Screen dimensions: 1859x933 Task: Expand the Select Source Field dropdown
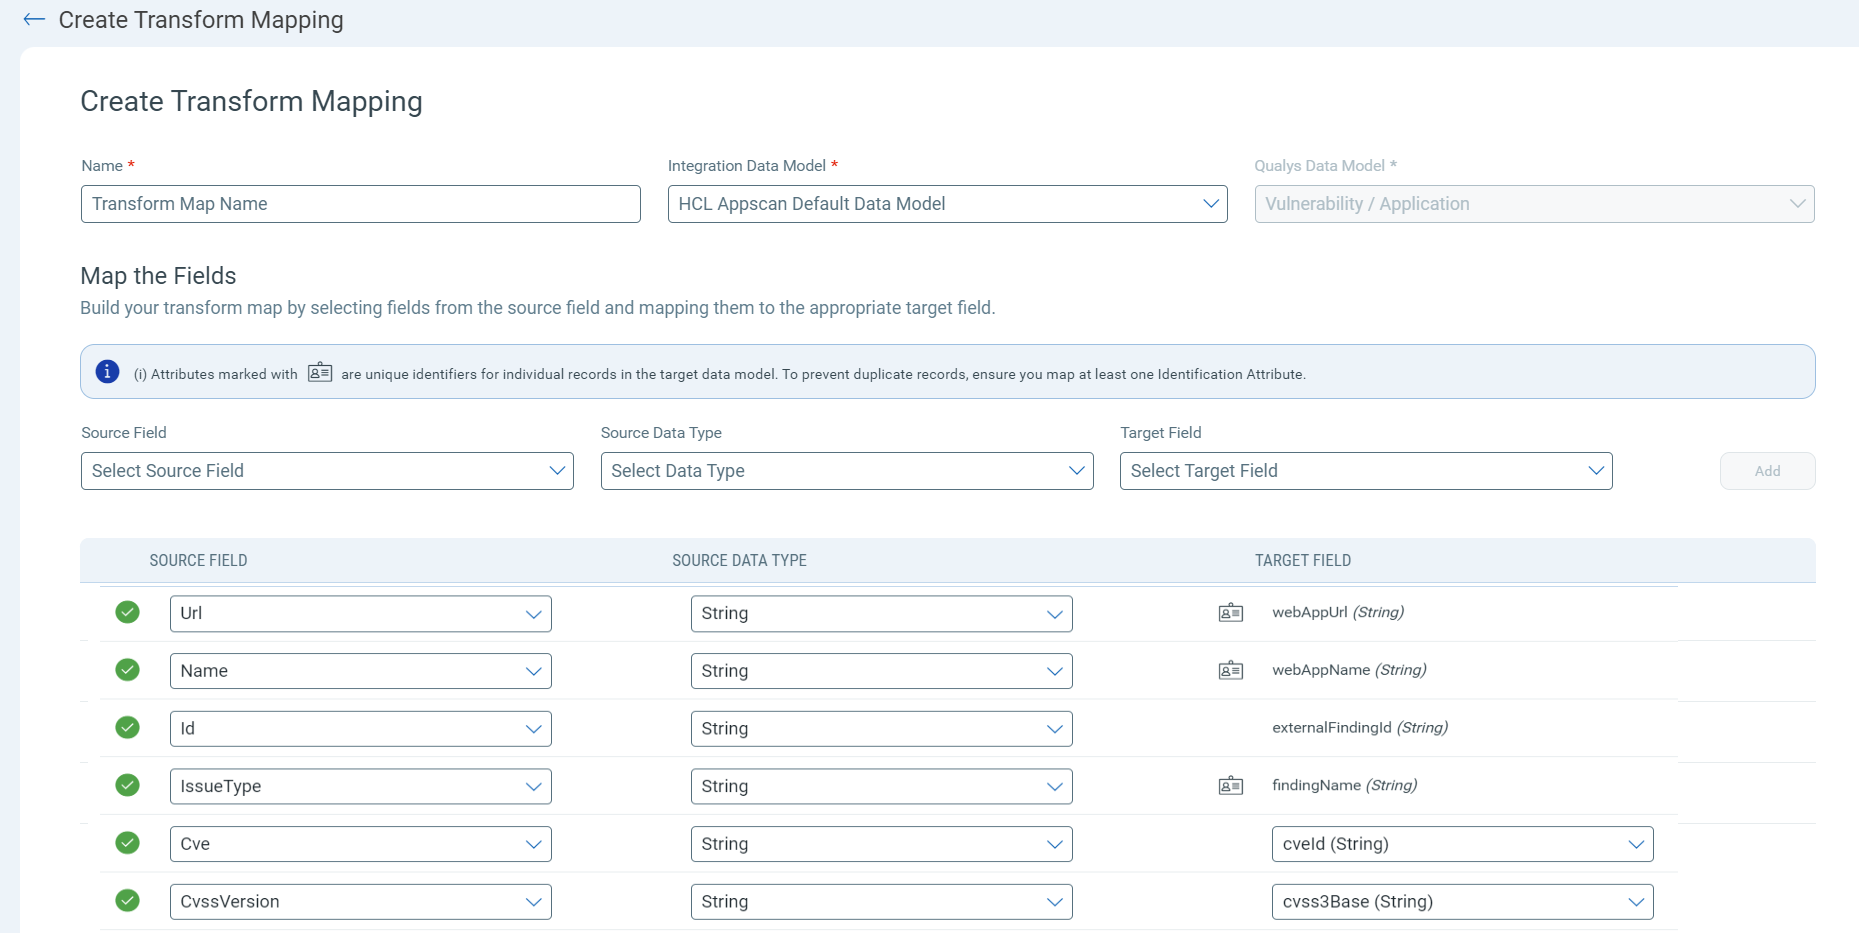coord(327,471)
